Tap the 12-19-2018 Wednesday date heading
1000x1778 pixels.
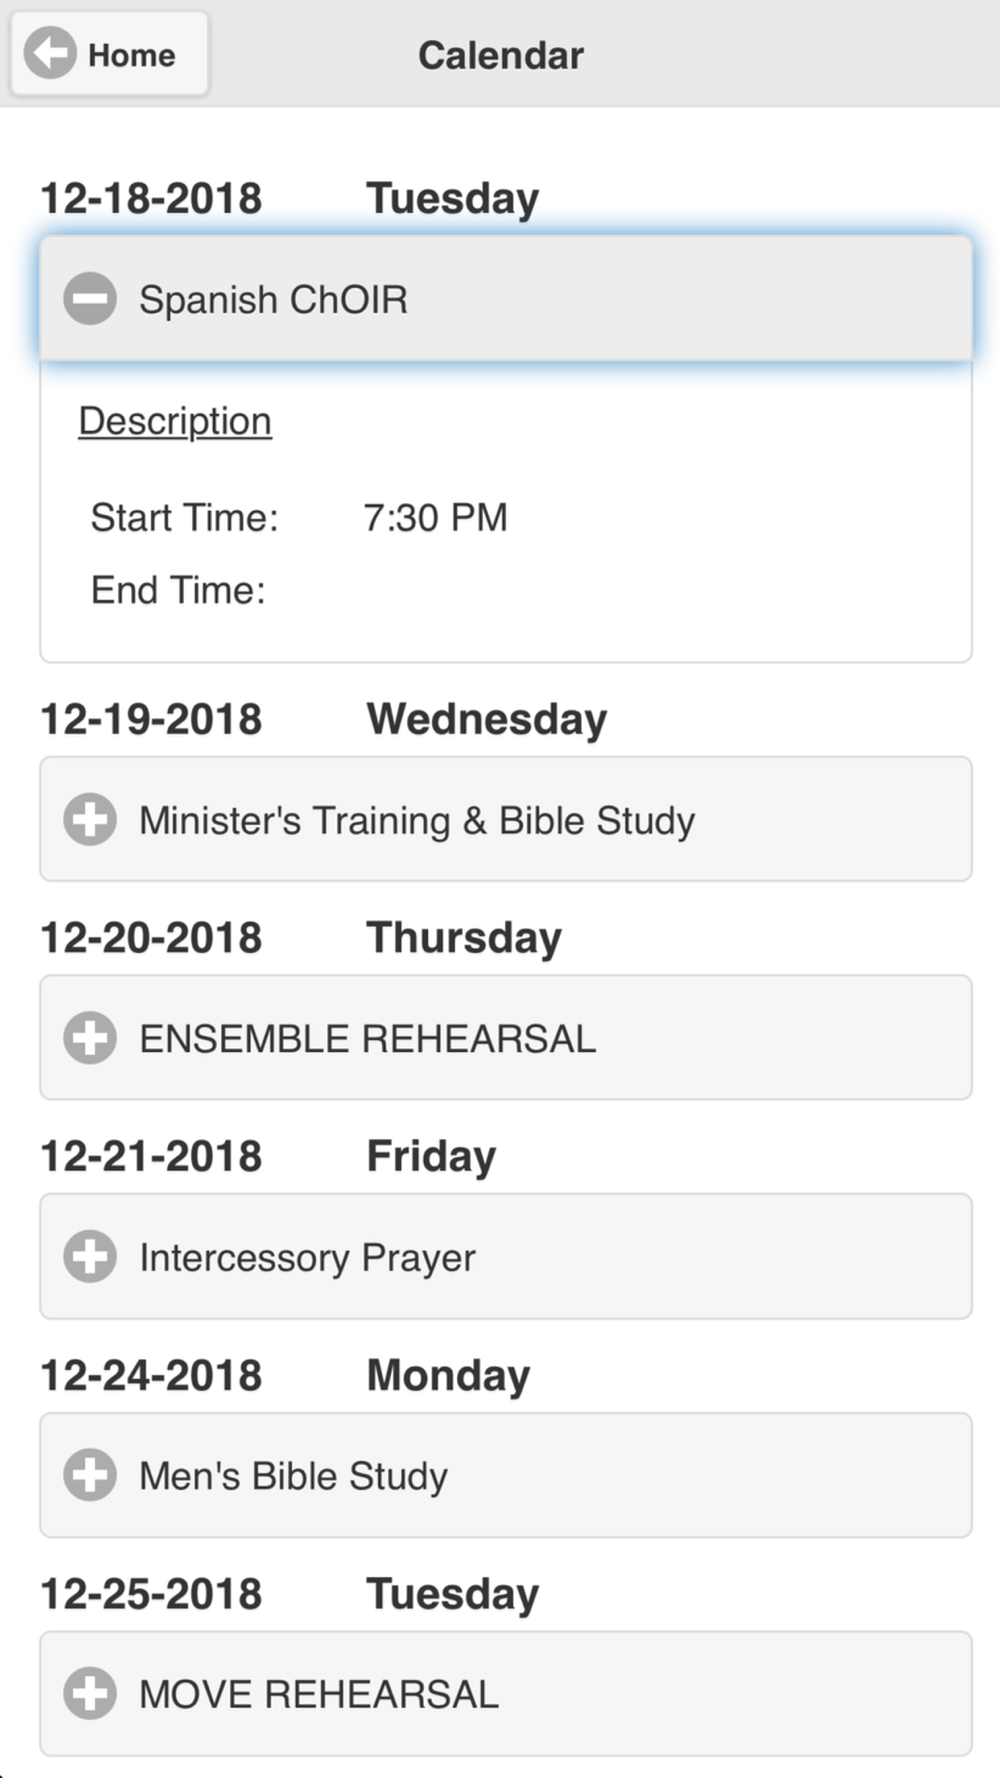click(x=324, y=719)
